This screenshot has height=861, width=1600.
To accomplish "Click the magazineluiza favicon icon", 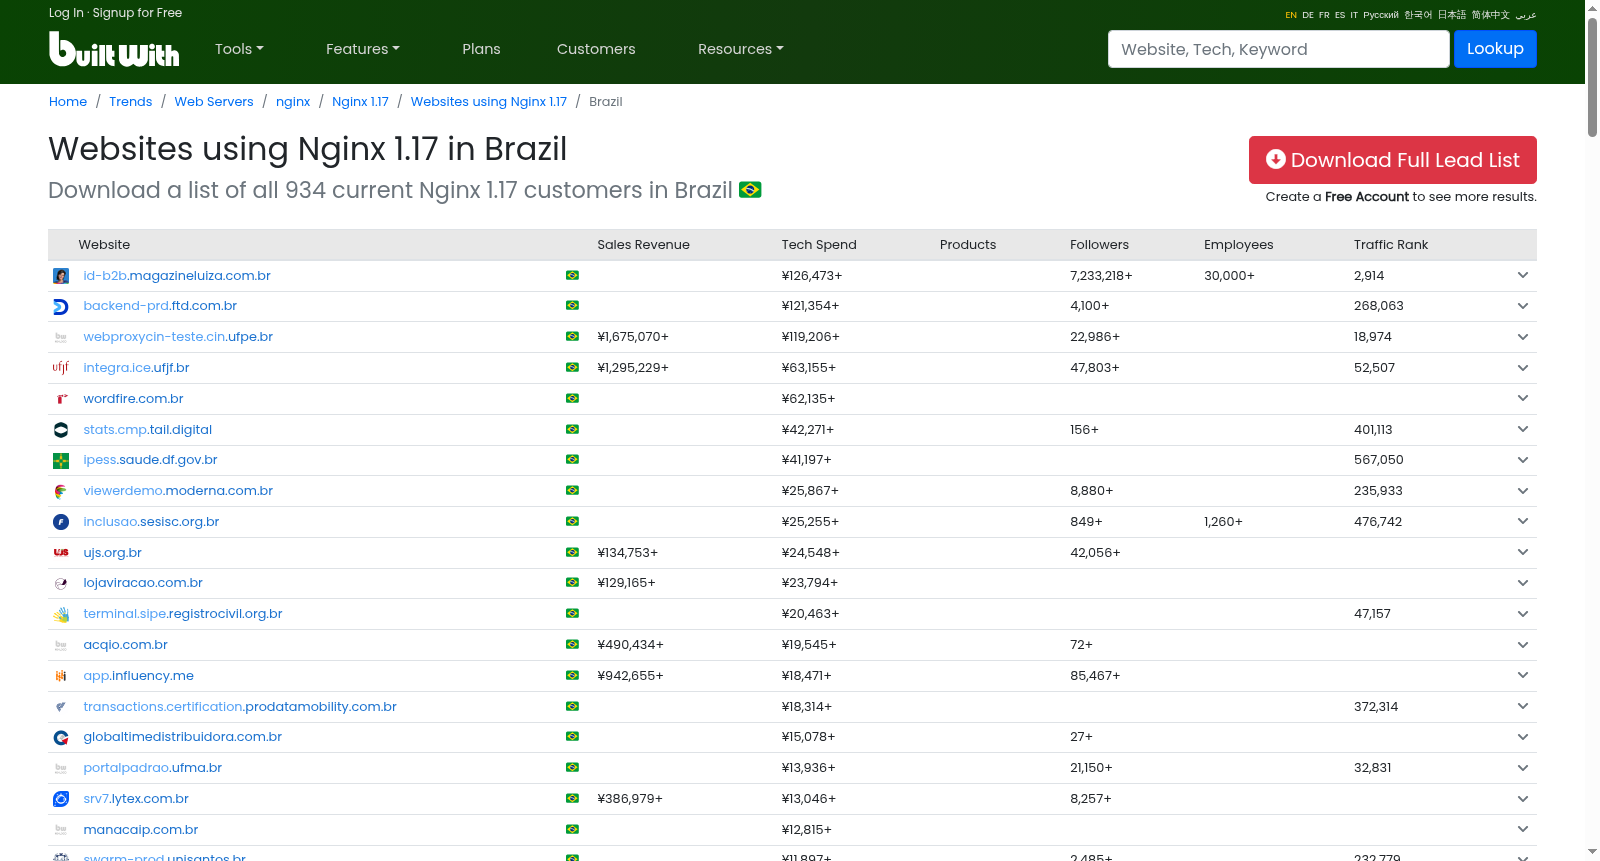I will coord(61,276).
